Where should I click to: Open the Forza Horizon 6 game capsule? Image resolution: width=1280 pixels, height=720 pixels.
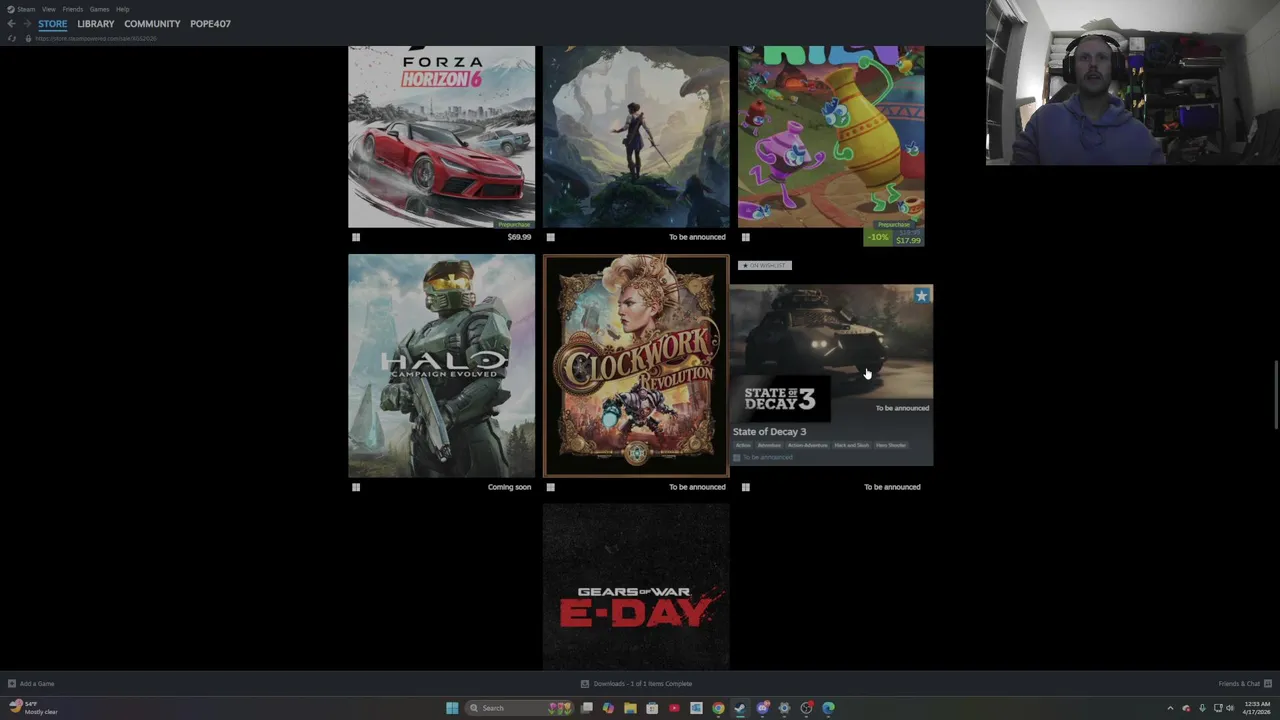tap(441, 137)
